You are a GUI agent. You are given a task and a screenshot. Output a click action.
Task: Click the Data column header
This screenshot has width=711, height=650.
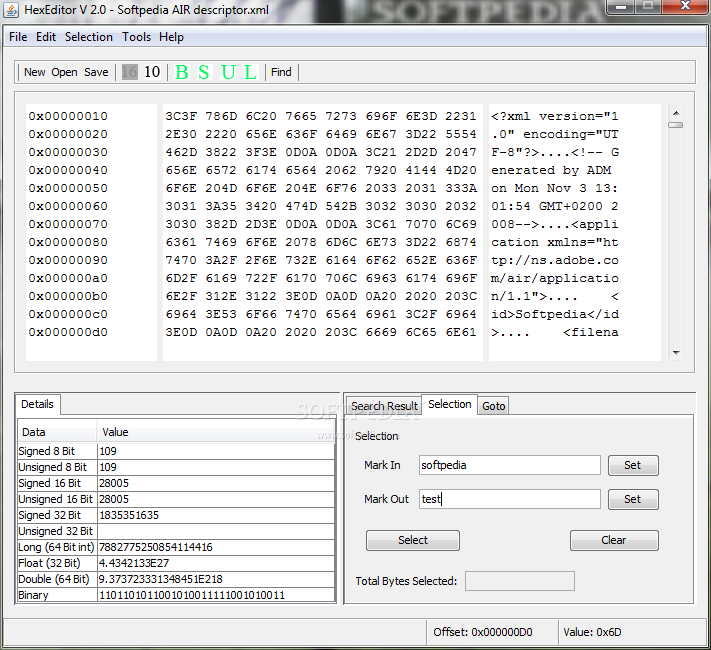click(57, 432)
